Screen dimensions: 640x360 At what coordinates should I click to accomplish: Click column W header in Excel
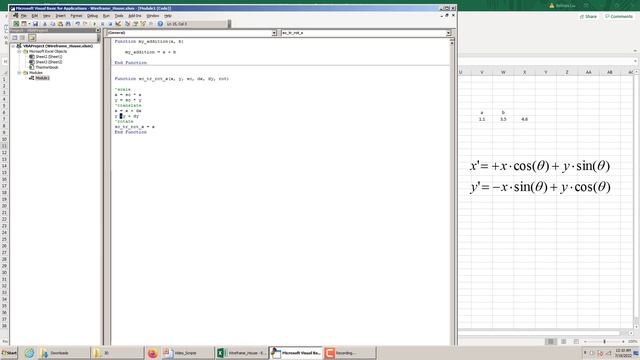coord(503,72)
